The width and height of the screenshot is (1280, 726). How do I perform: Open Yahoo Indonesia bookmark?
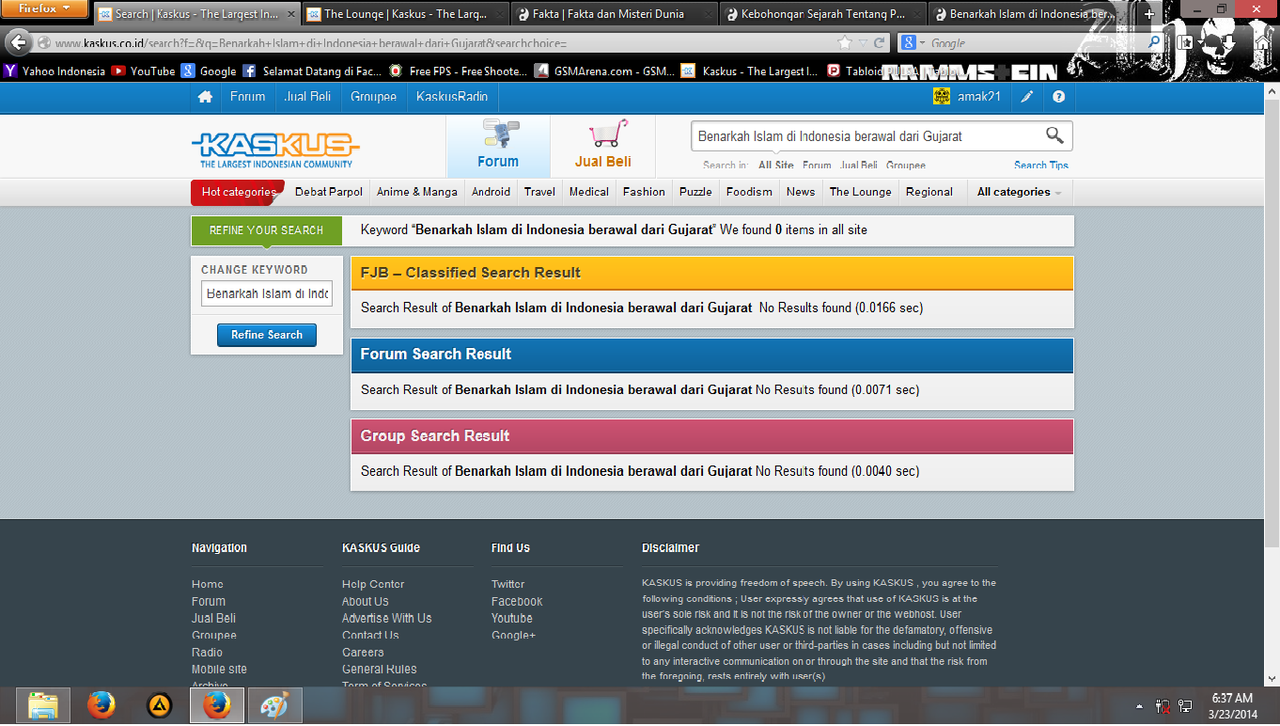55,71
